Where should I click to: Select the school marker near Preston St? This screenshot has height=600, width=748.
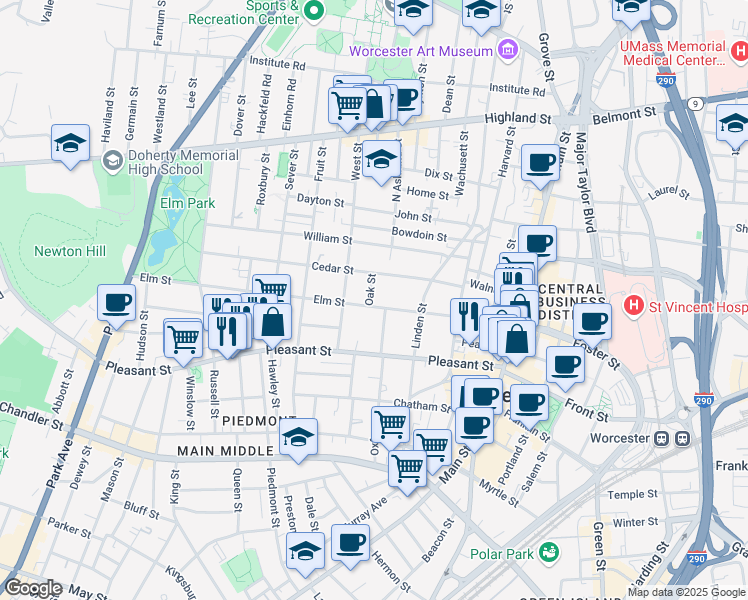point(305,551)
